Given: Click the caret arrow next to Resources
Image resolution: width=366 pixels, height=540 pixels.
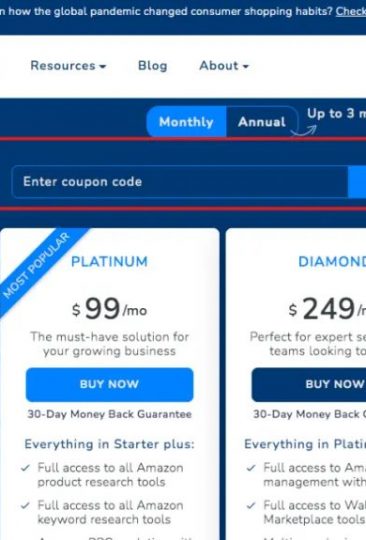Looking at the screenshot, I should pyautogui.click(x=103, y=66).
